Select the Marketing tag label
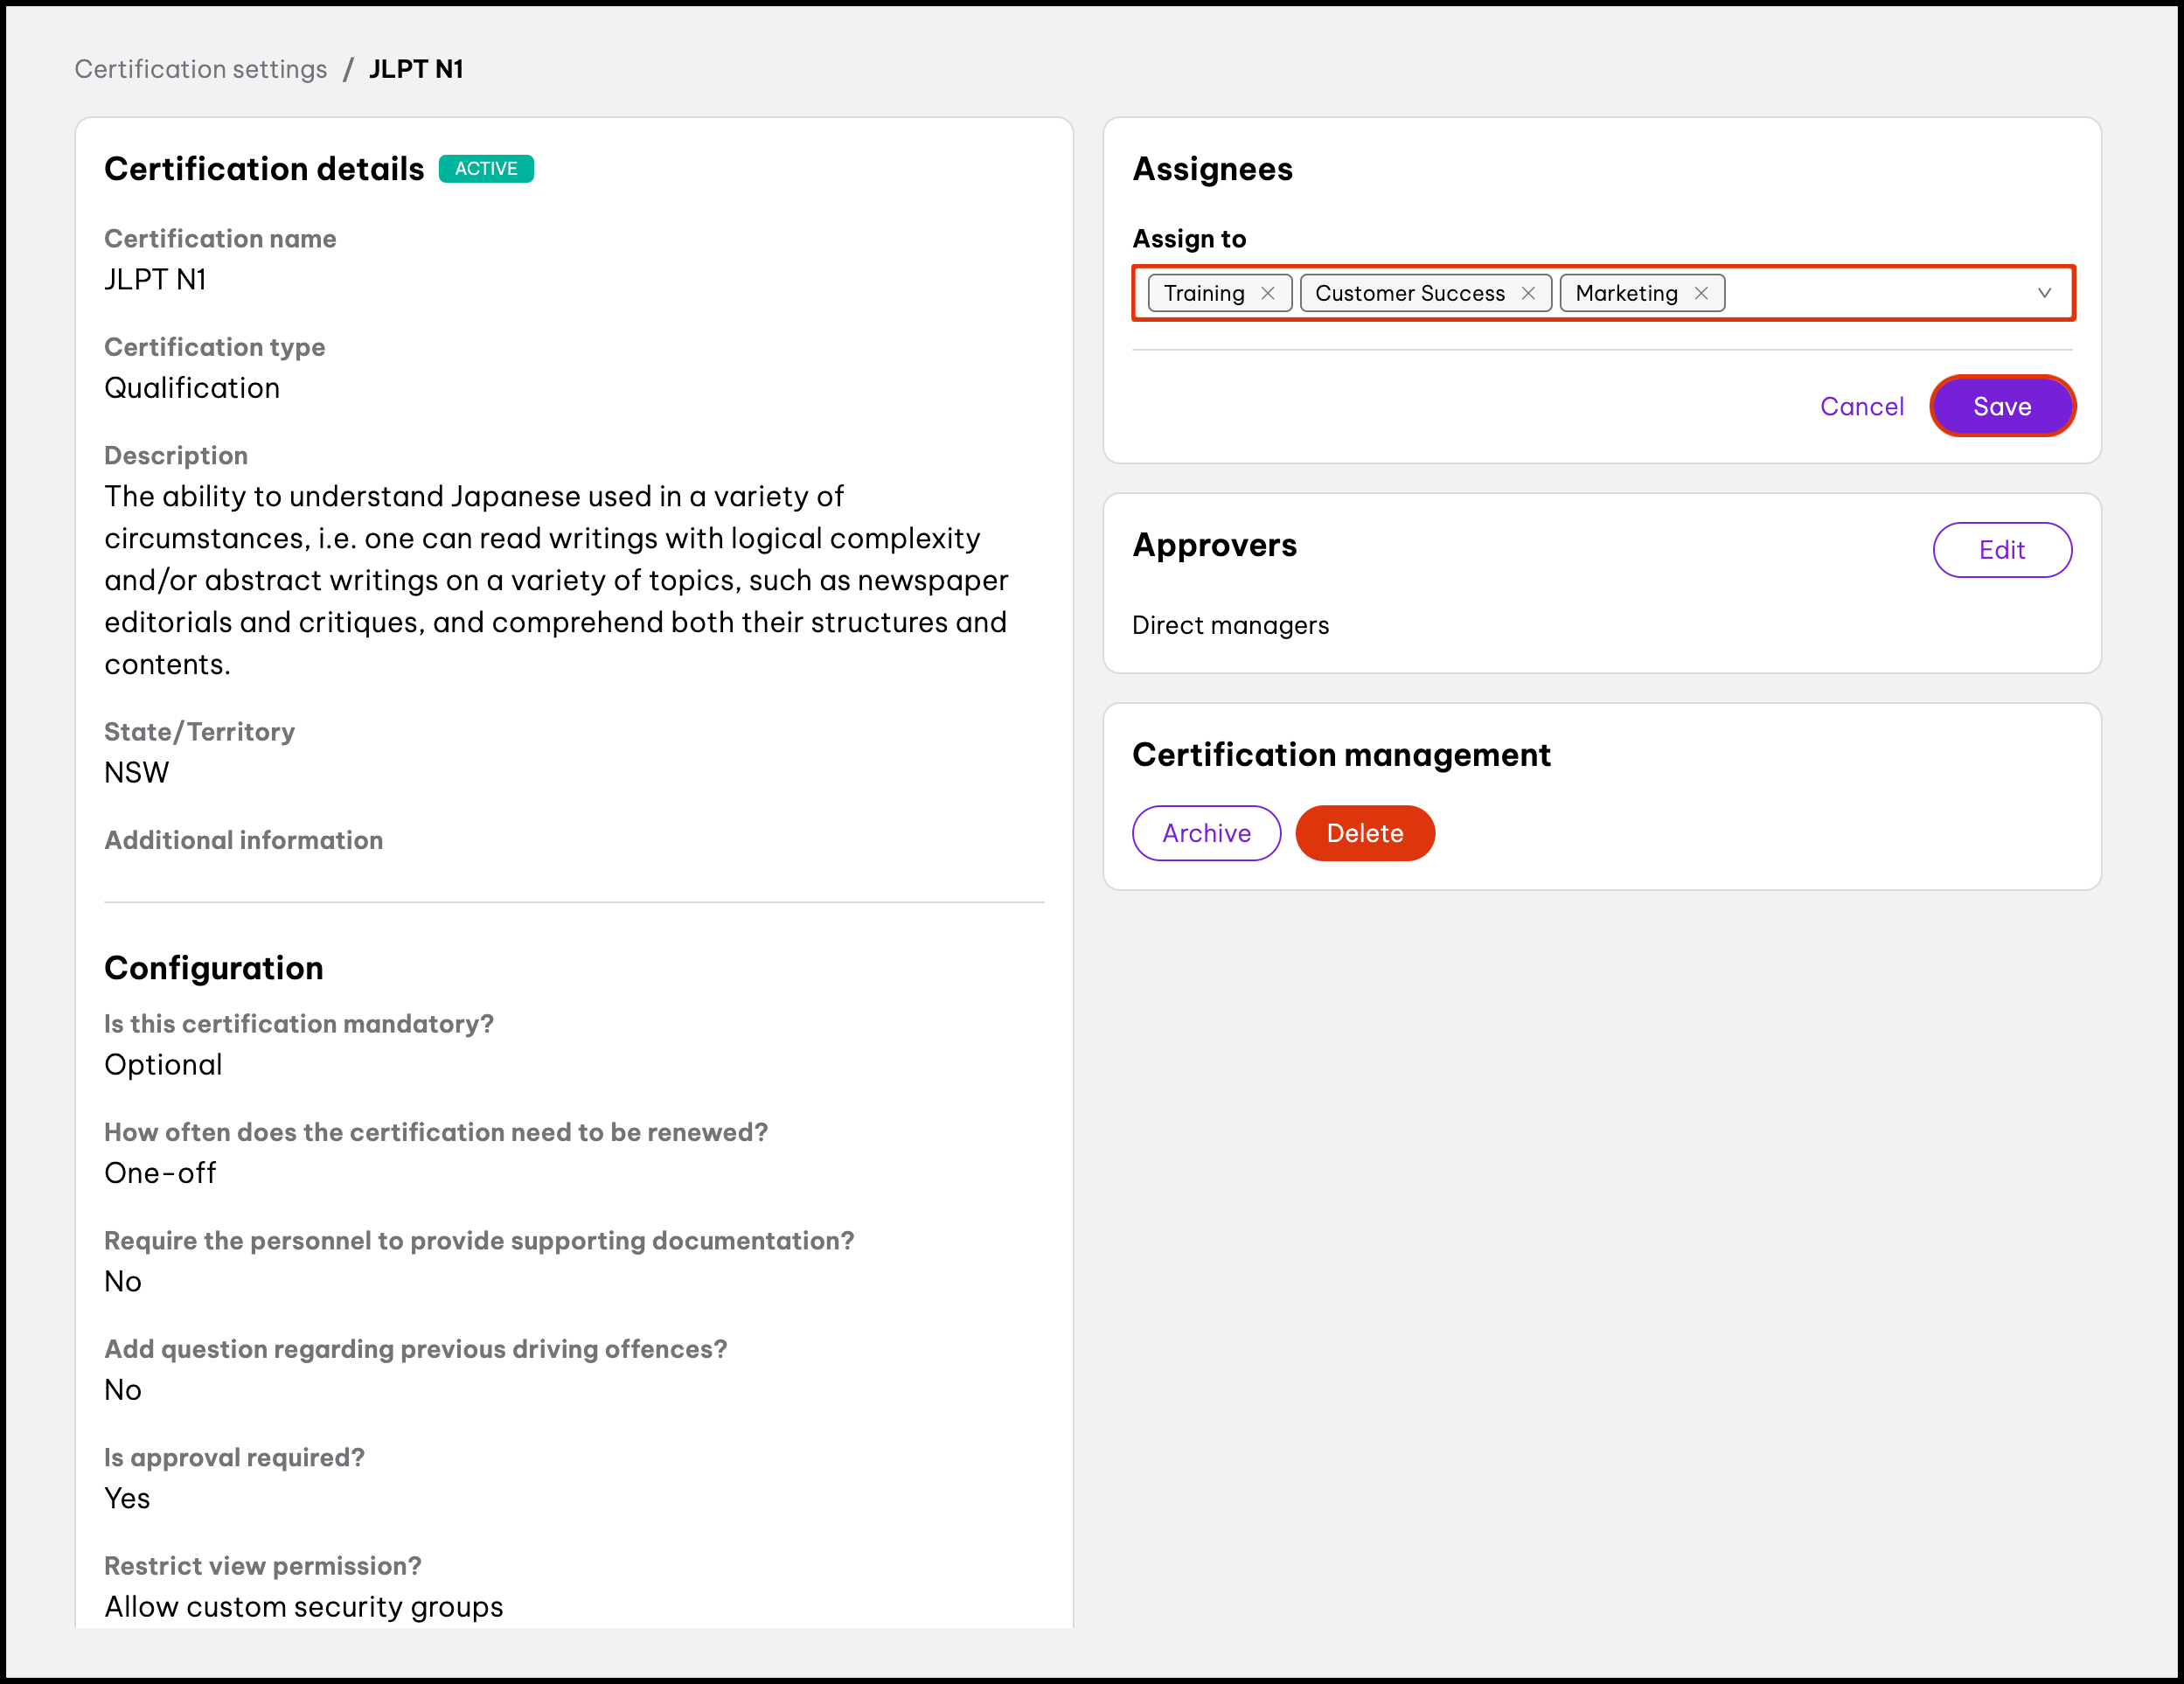 1626,293
